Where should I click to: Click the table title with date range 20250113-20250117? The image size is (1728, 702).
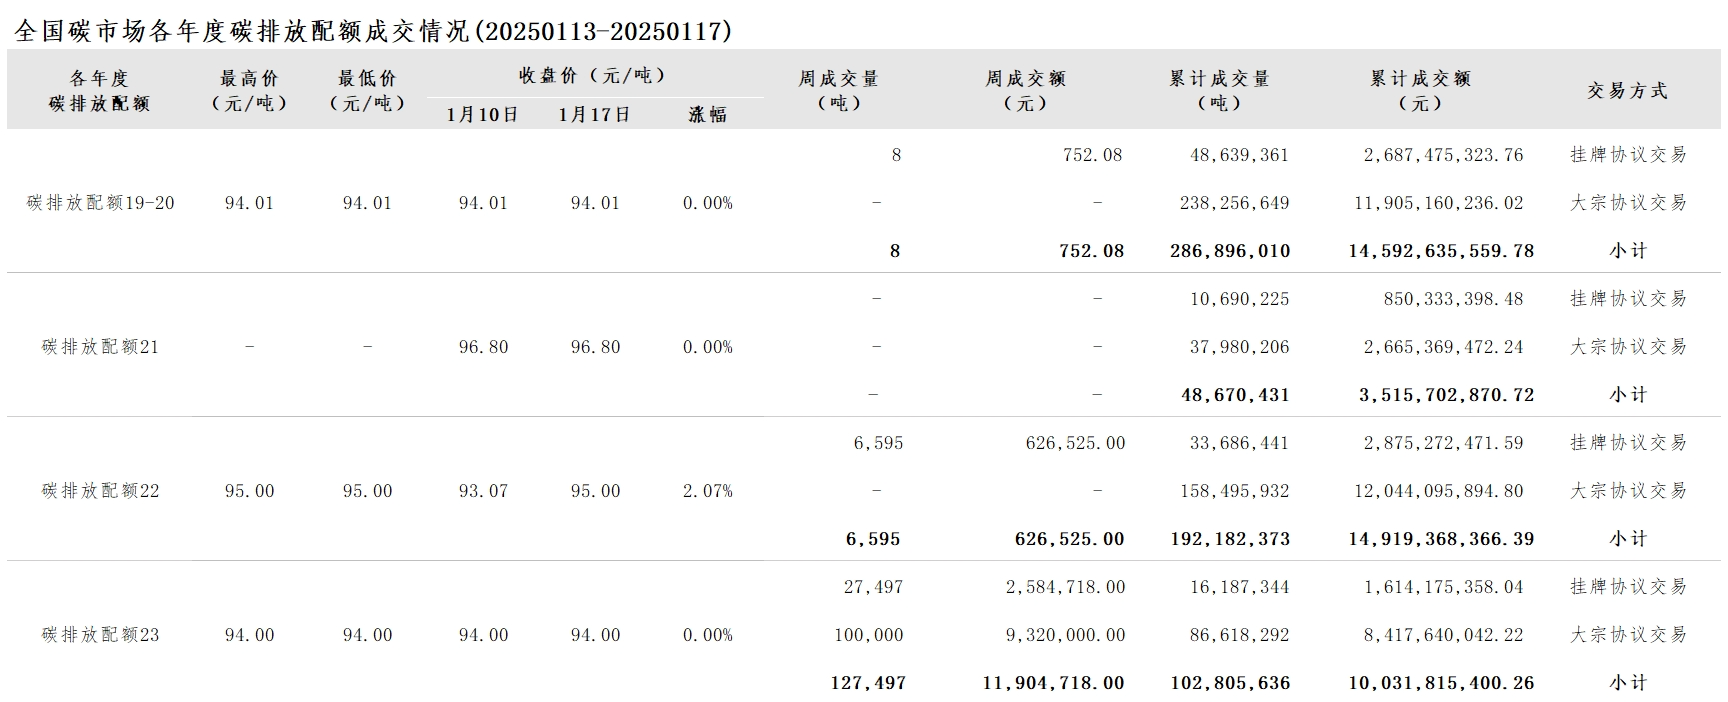coord(374,31)
